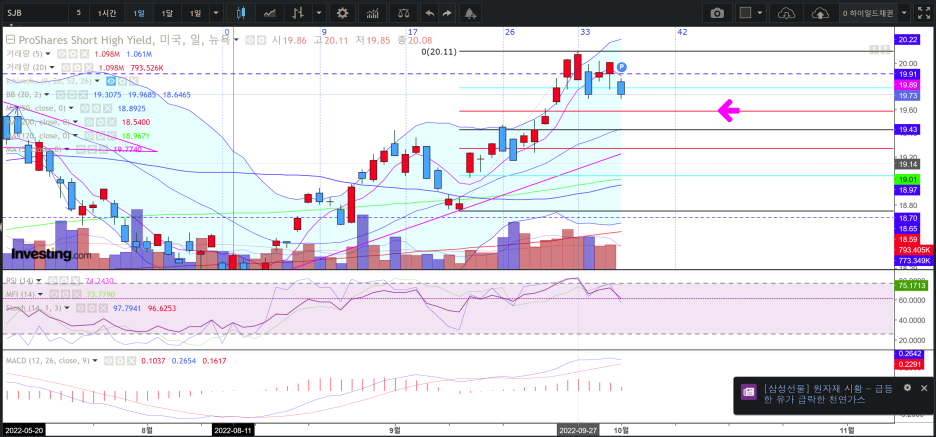
Task: Toggle visibility of Stoch indicator
Action: [x=81, y=308]
